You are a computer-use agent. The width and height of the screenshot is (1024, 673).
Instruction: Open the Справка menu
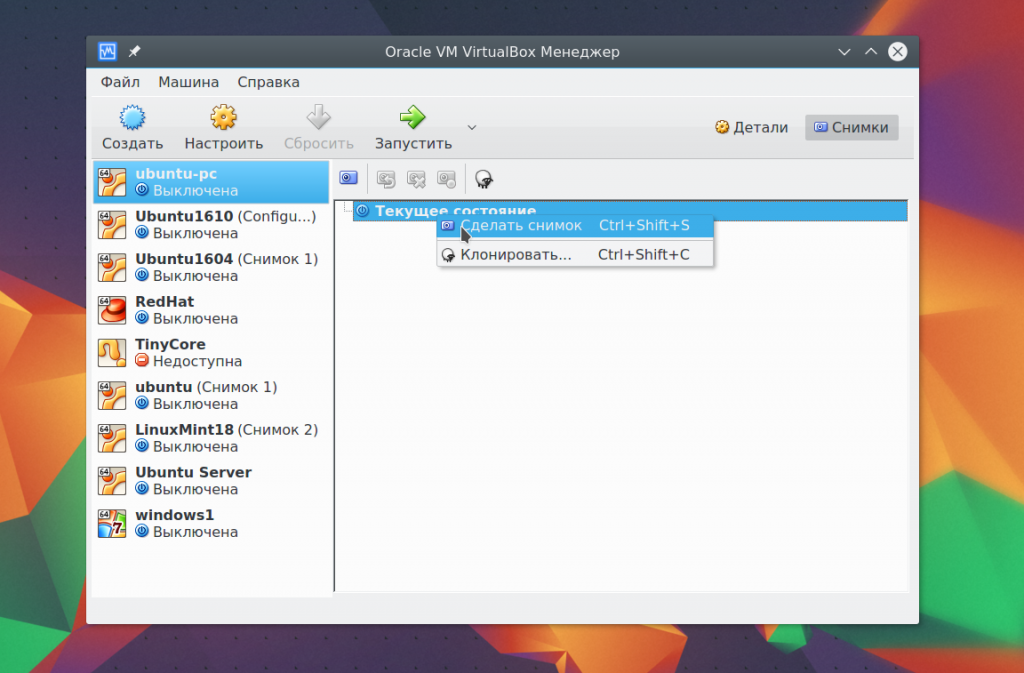(x=268, y=82)
